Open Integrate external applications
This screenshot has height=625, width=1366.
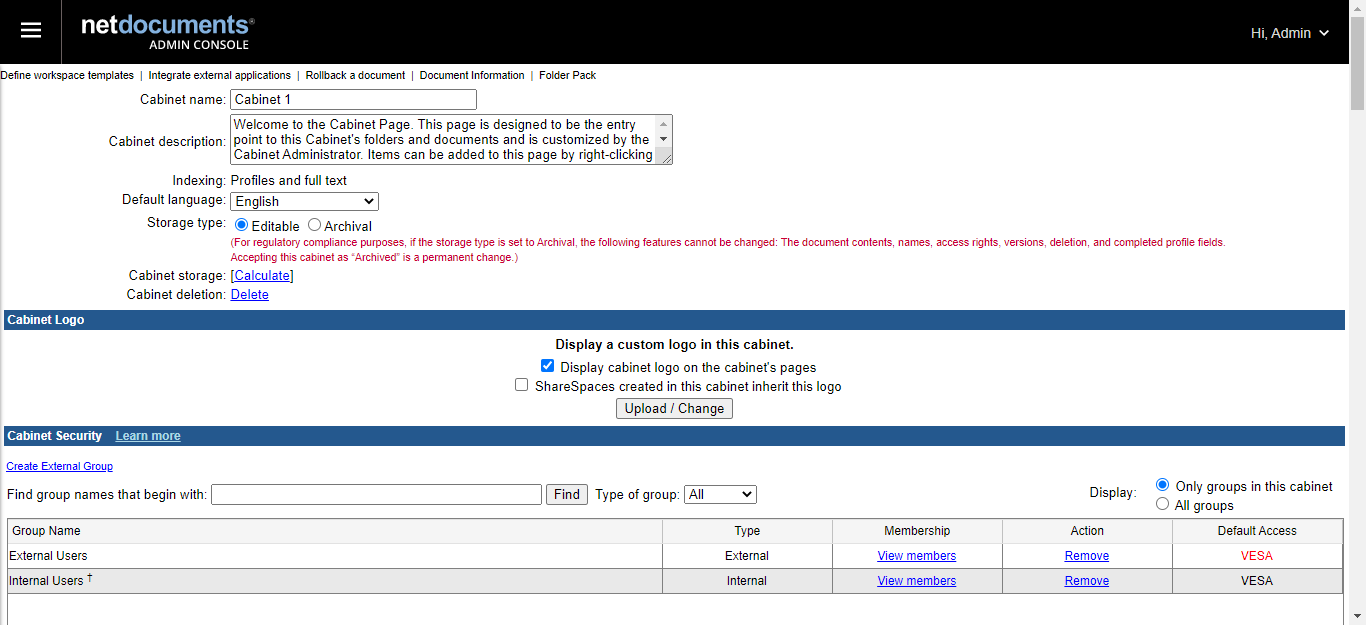[x=220, y=75]
